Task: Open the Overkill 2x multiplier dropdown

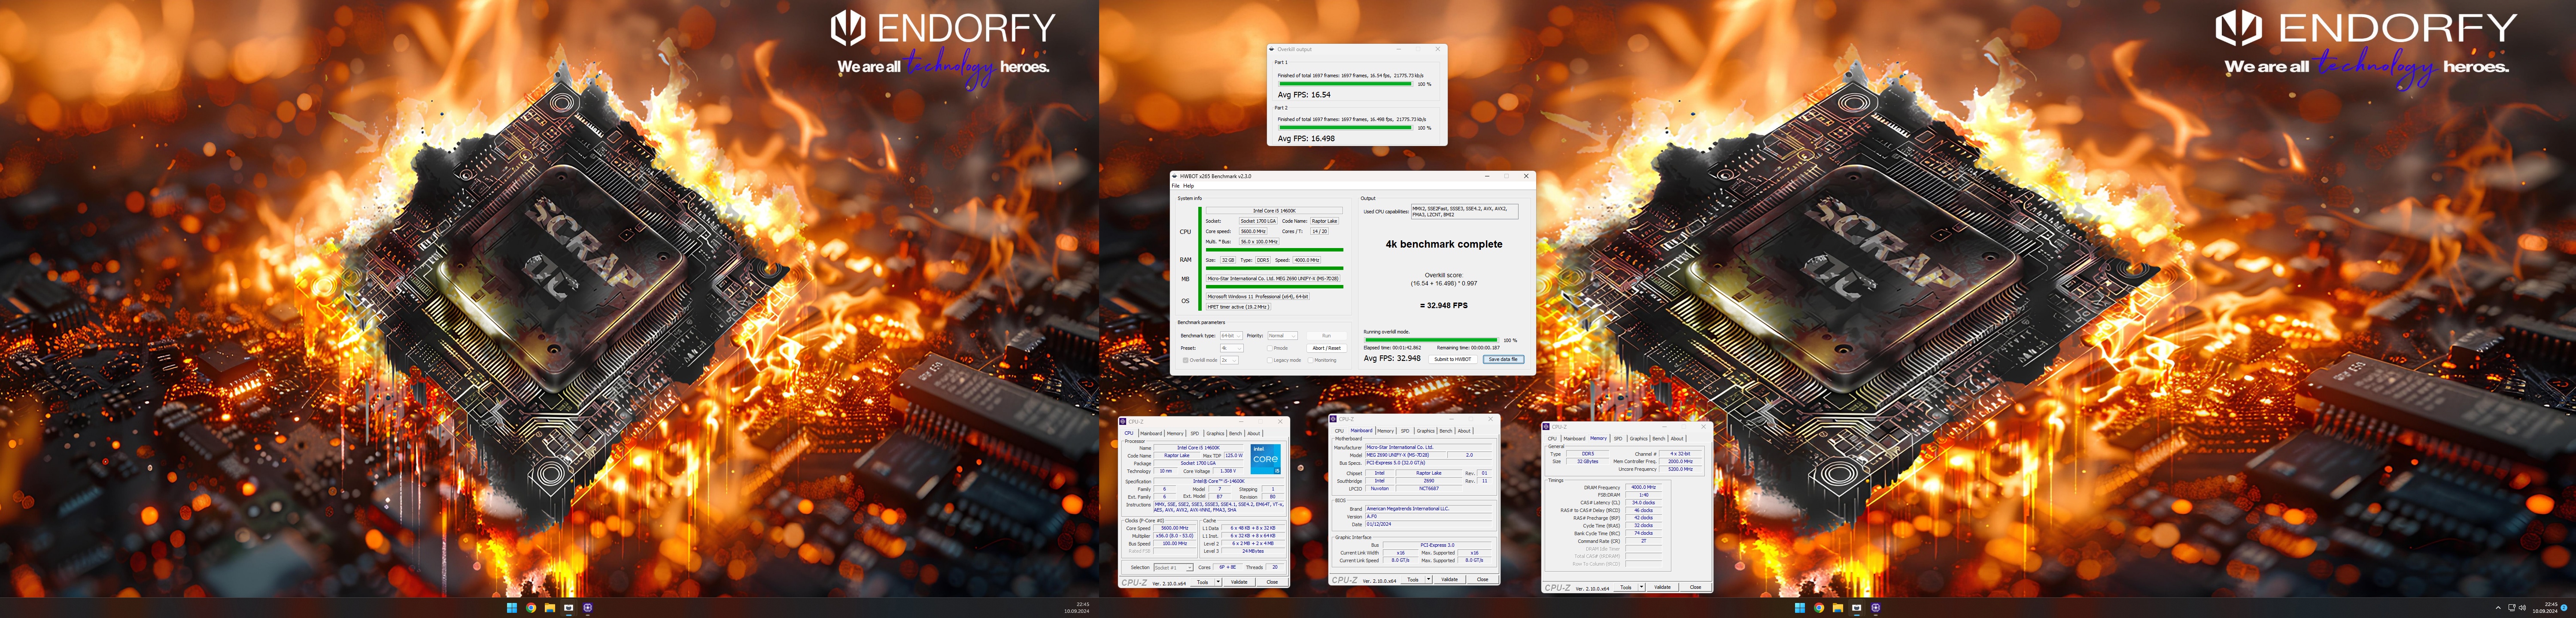Action: click(1229, 360)
